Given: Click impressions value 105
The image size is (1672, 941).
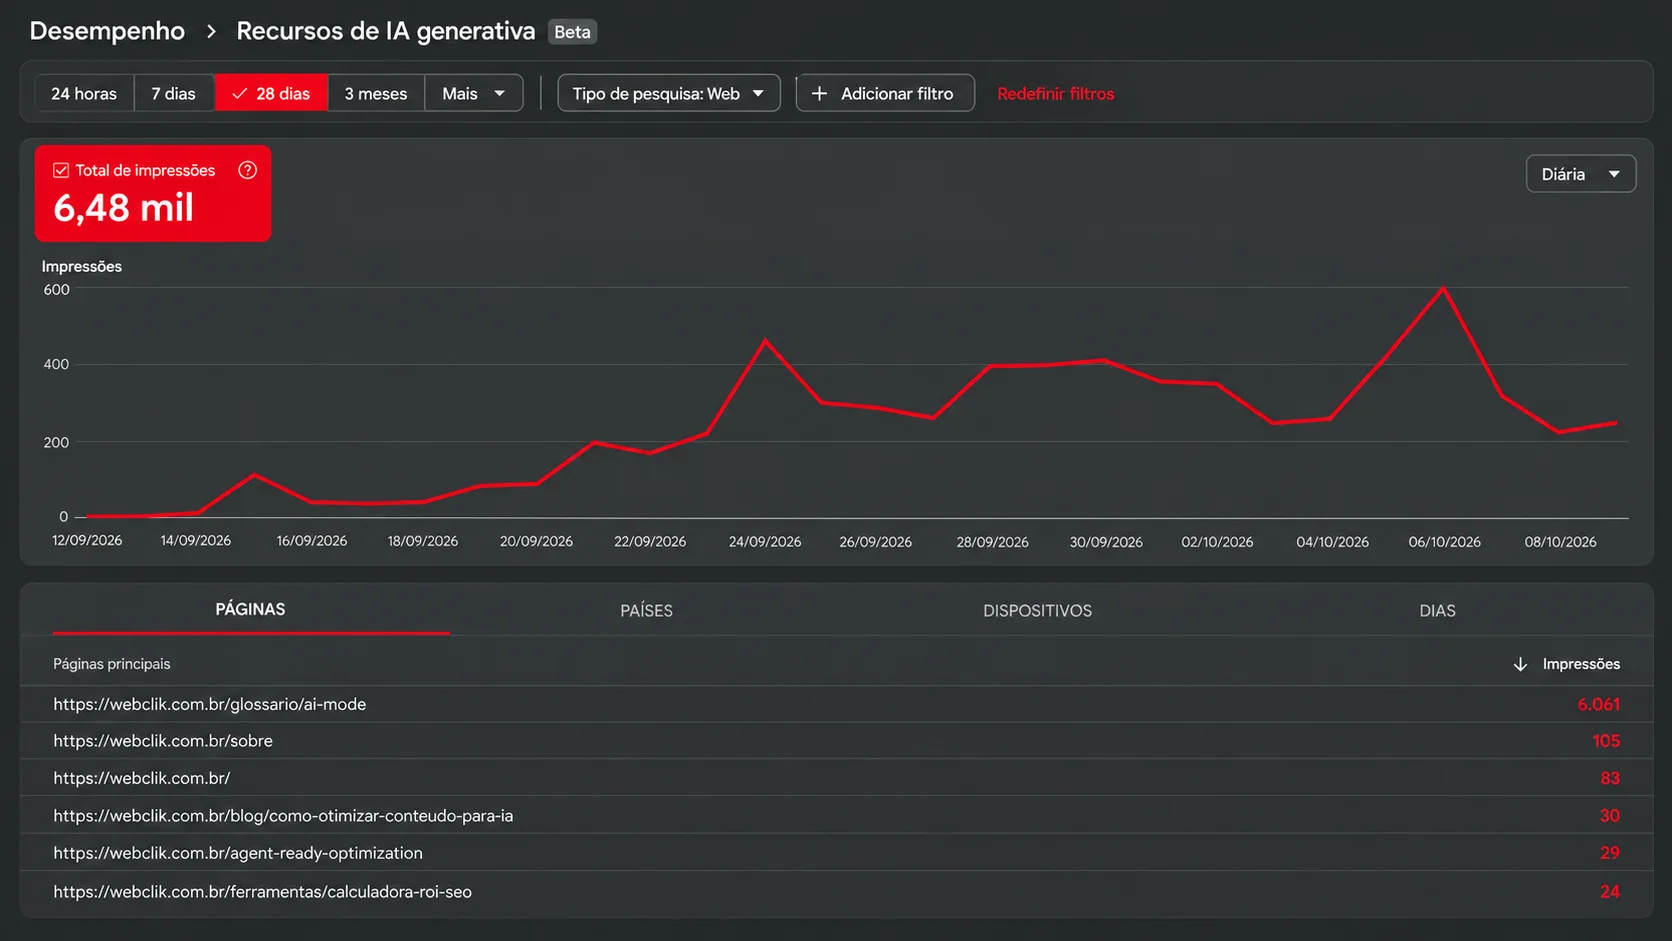Looking at the screenshot, I should pyautogui.click(x=1606, y=741).
